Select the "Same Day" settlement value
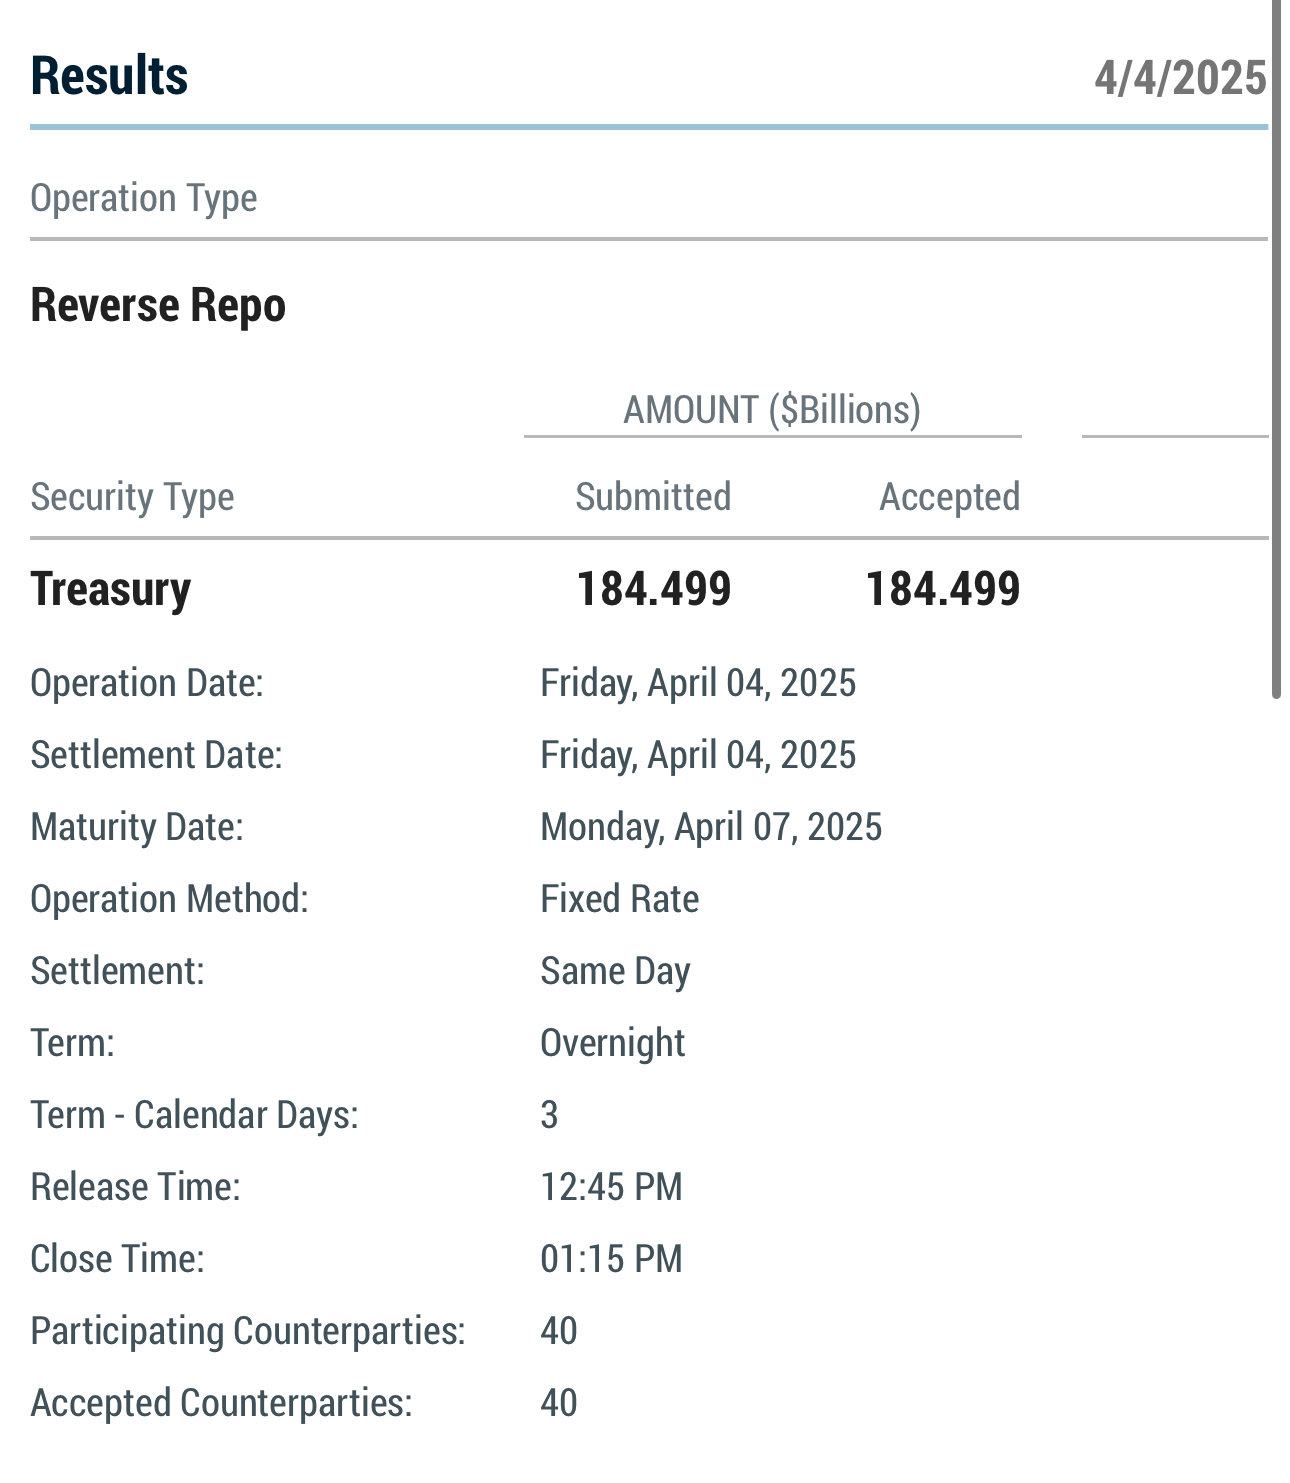The width and height of the screenshot is (1290, 1483). [615, 971]
